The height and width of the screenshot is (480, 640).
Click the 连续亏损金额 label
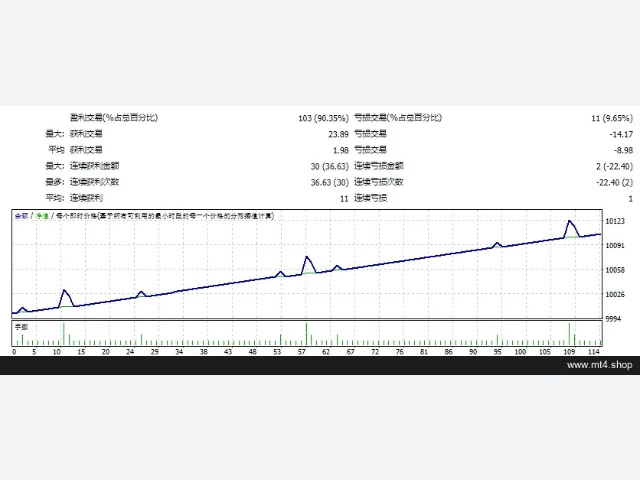pos(379,166)
